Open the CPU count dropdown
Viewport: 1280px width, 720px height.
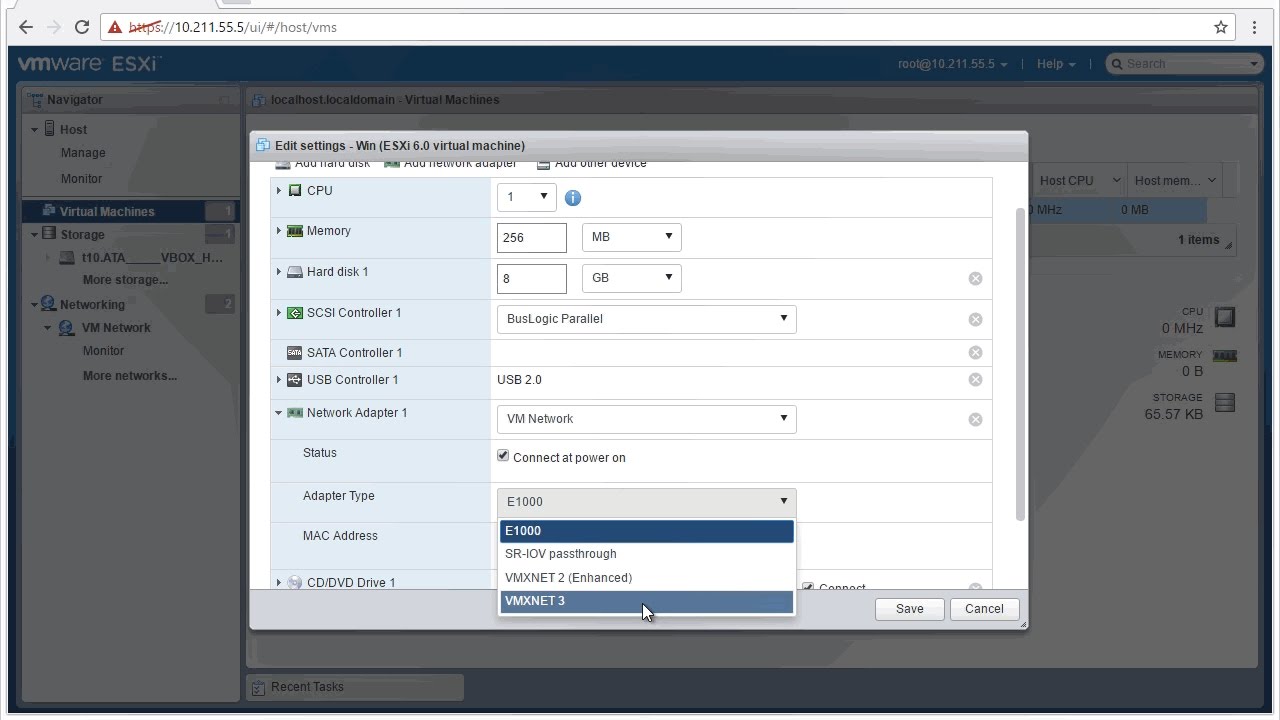526,197
